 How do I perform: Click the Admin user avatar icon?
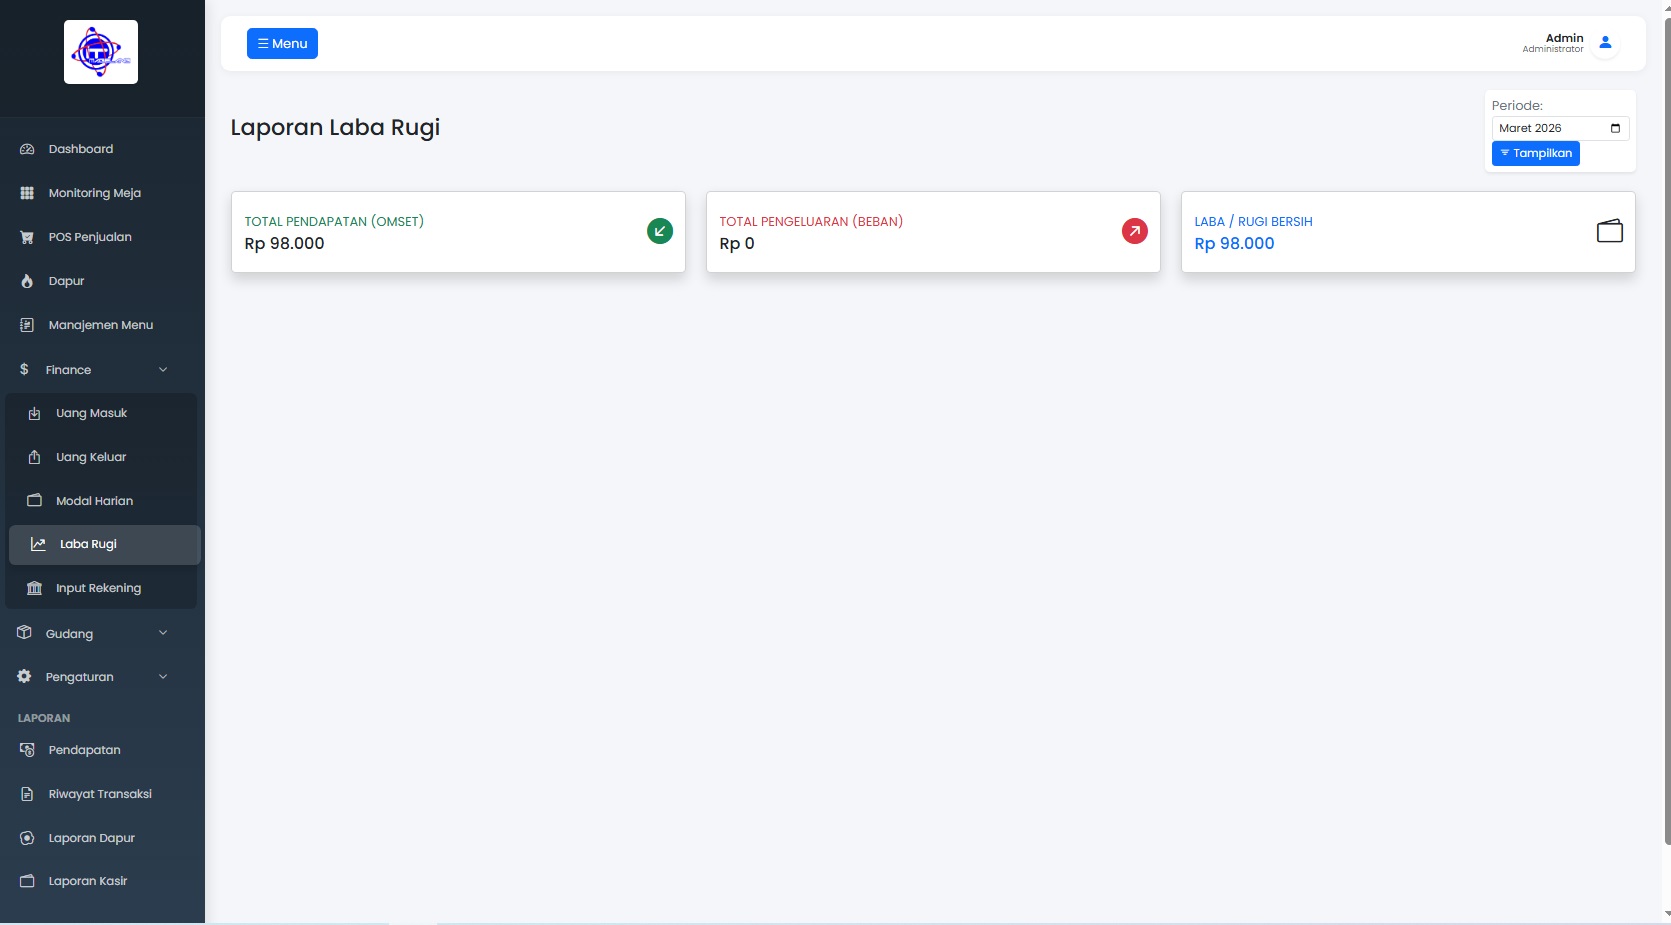[1605, 43]
